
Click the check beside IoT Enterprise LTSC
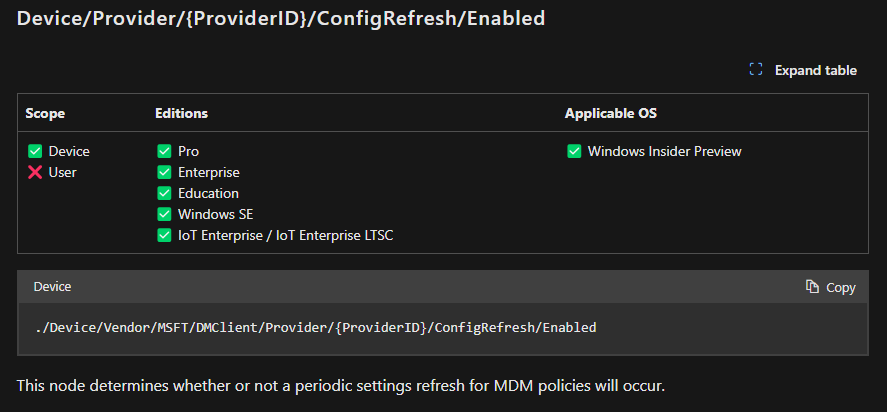(x=164, y=235)
